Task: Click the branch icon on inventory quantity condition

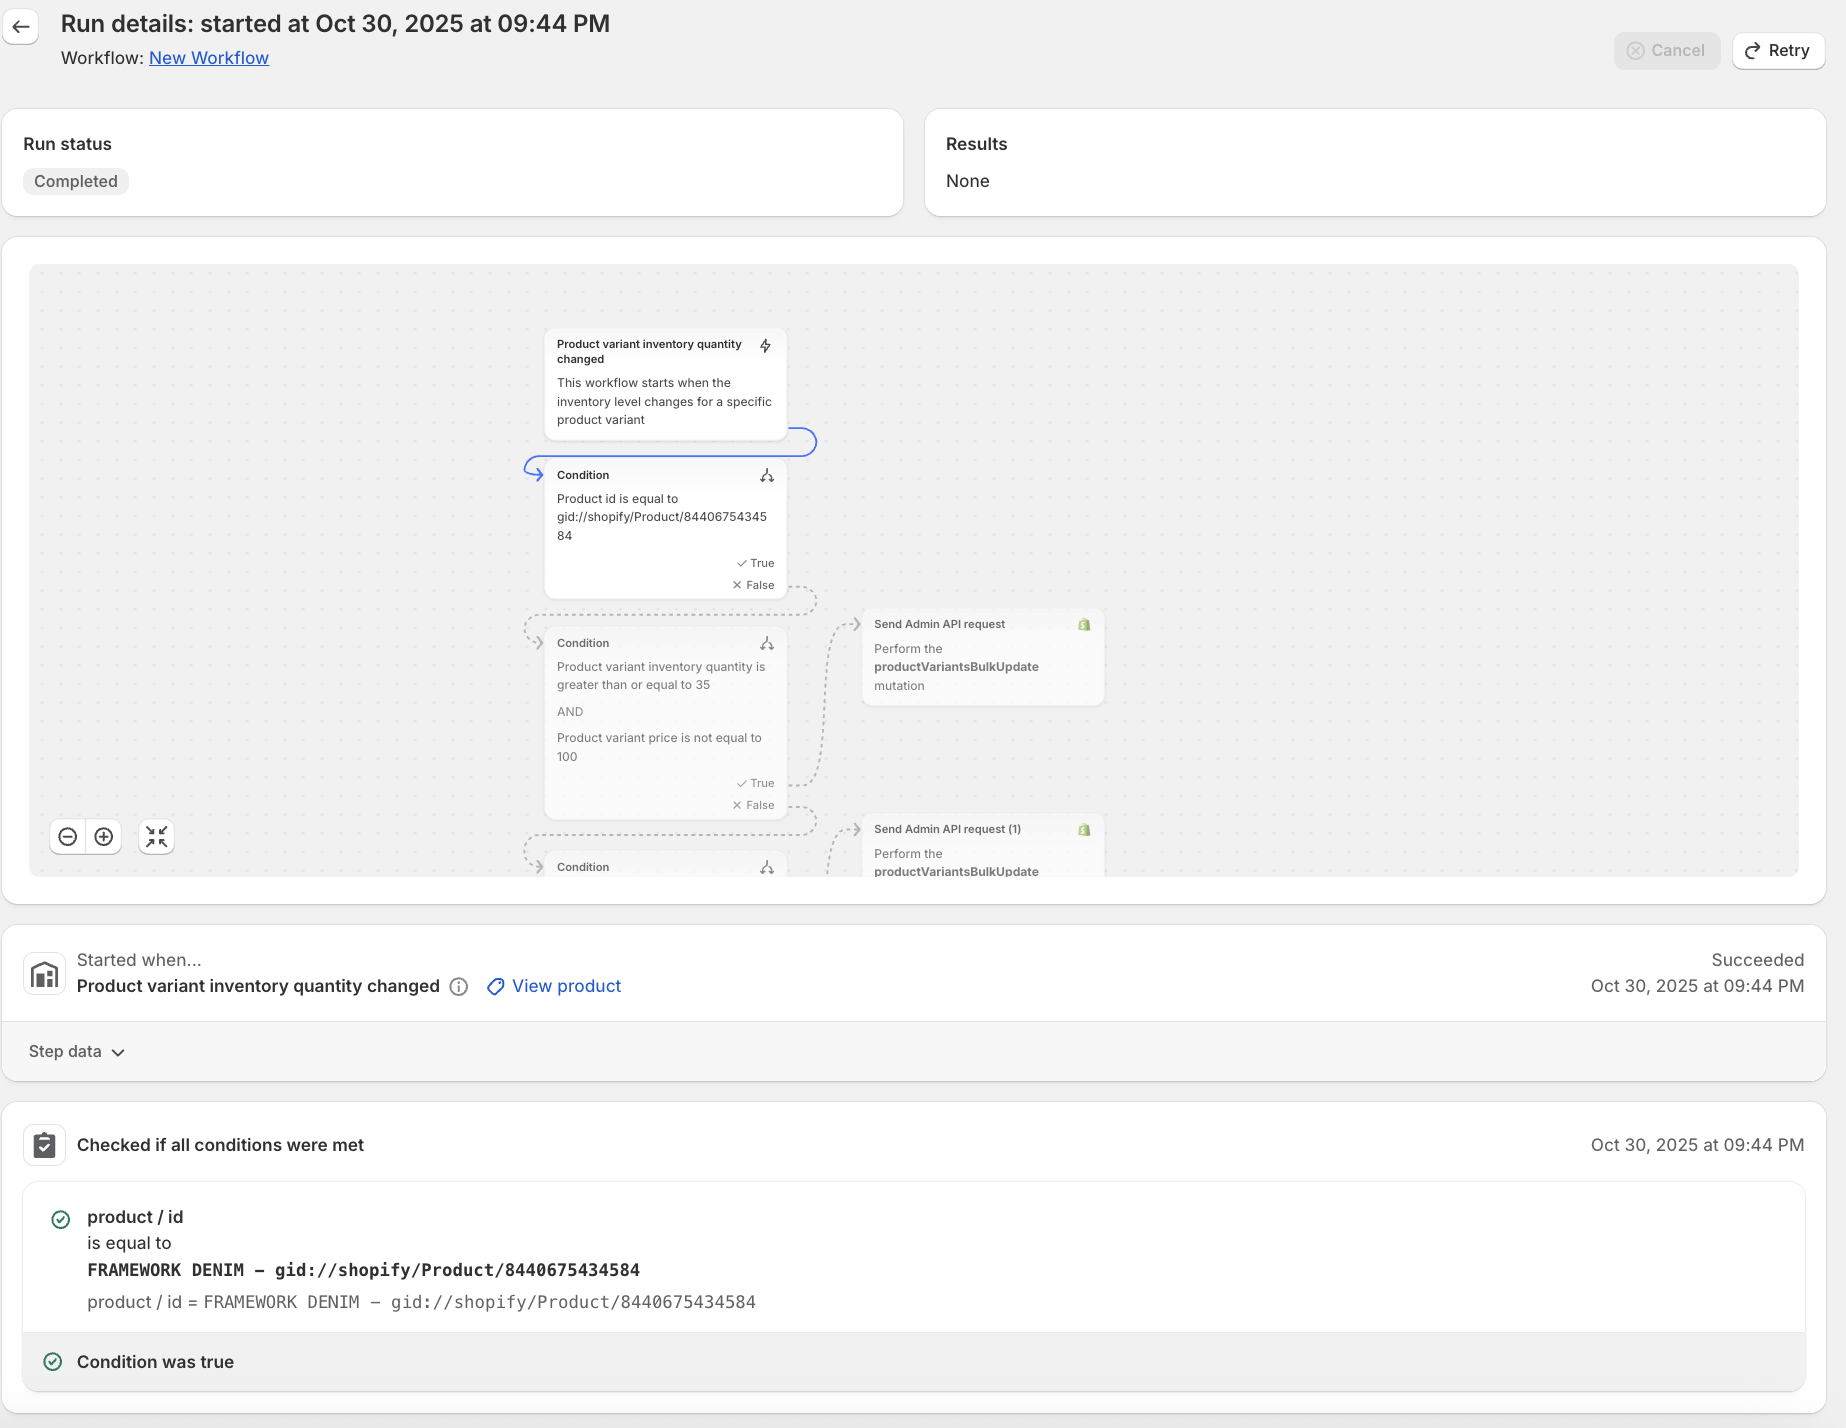Action: [767, 644]
